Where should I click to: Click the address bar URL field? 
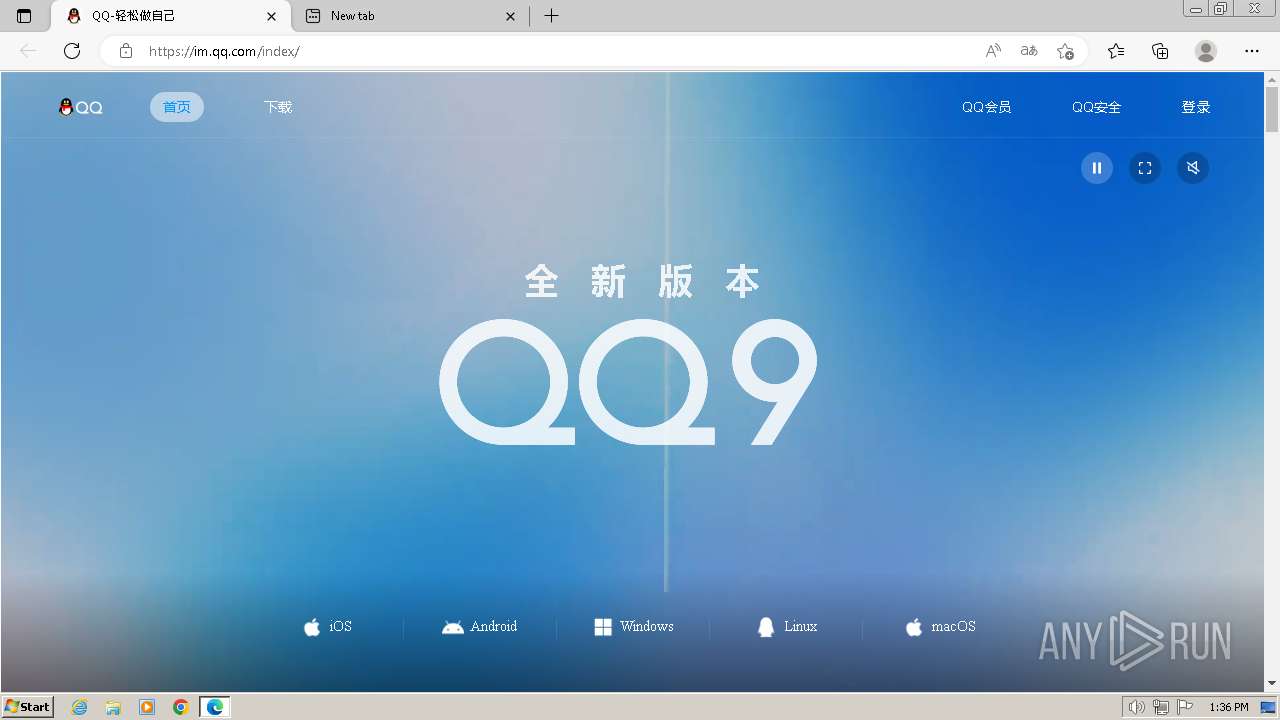tap(560, 51)
